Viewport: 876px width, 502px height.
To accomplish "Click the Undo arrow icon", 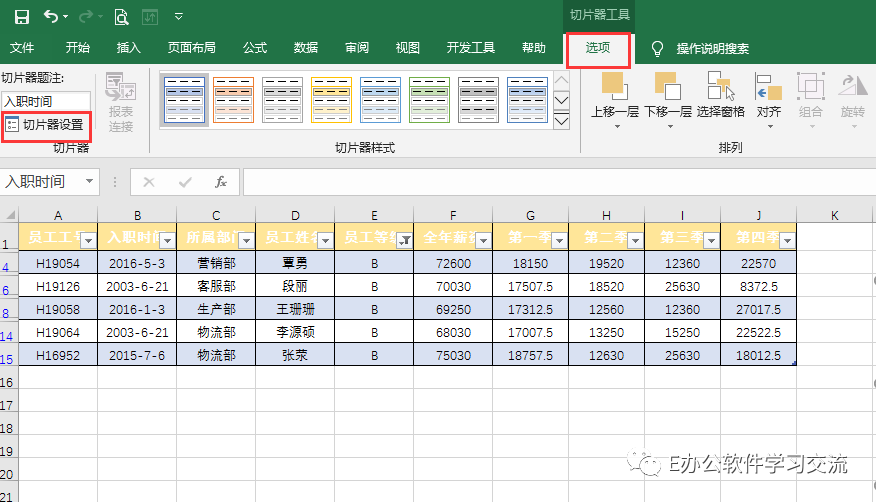I will click(x=51, y=17).
